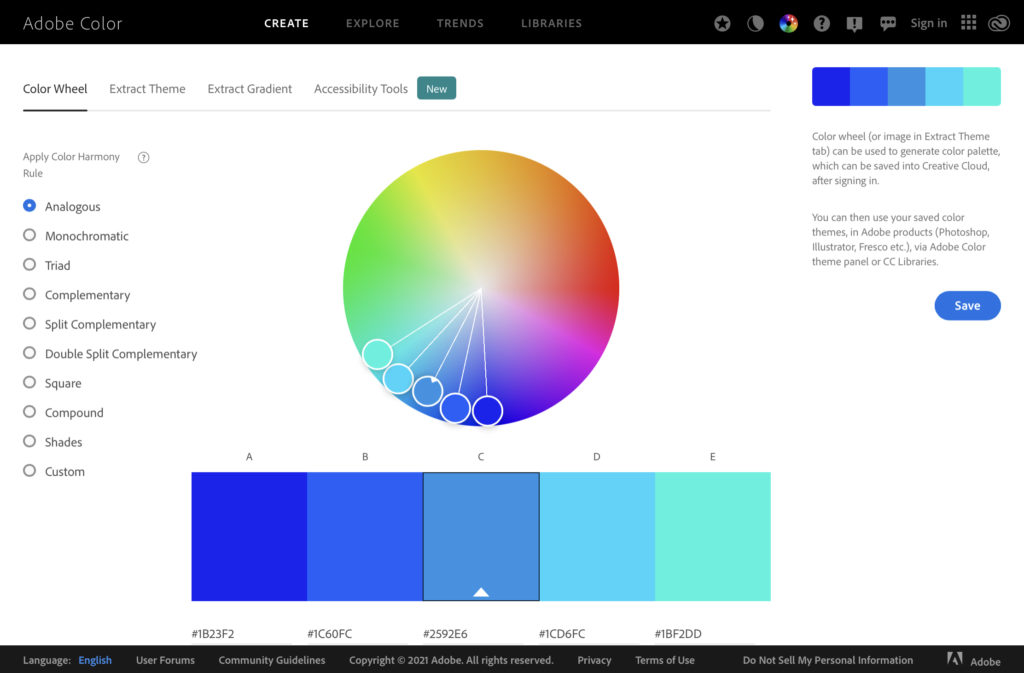Viewport: 1024px width, 673px height.
Task: Pick the Shades harmony option
Action: [x=29, y=442]
